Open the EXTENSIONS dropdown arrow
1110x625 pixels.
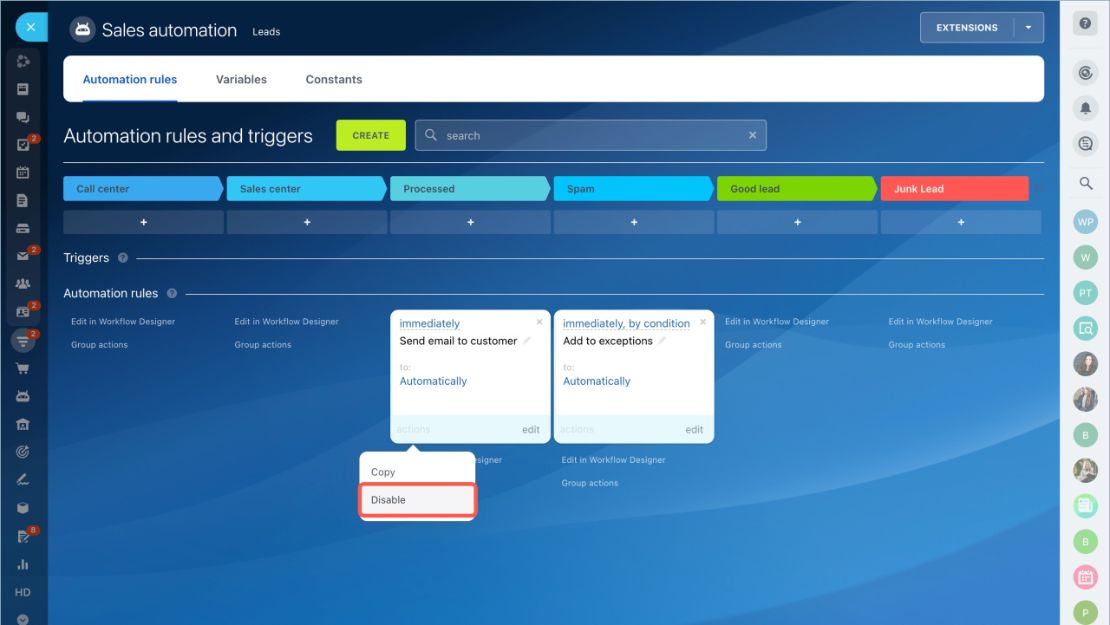[1029, 28]
